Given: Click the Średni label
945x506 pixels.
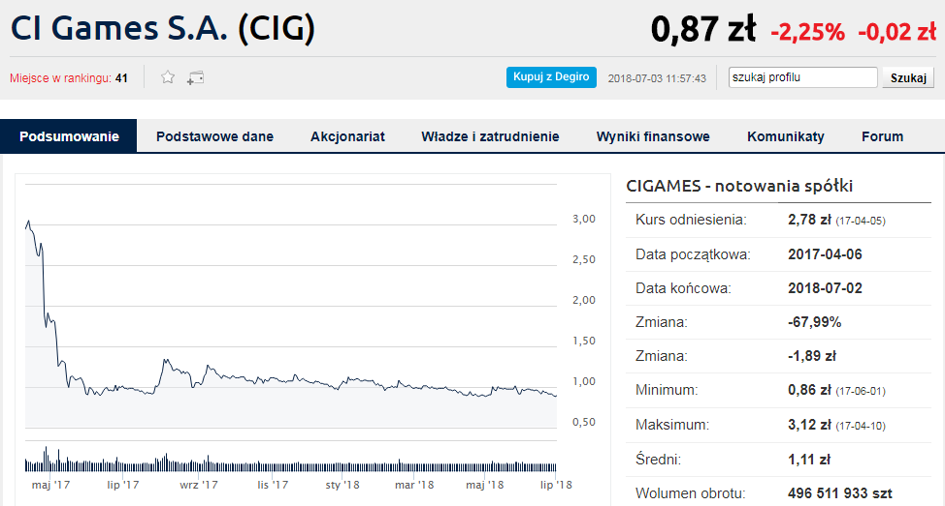Looking at the screenshot, I should point(658,460).
